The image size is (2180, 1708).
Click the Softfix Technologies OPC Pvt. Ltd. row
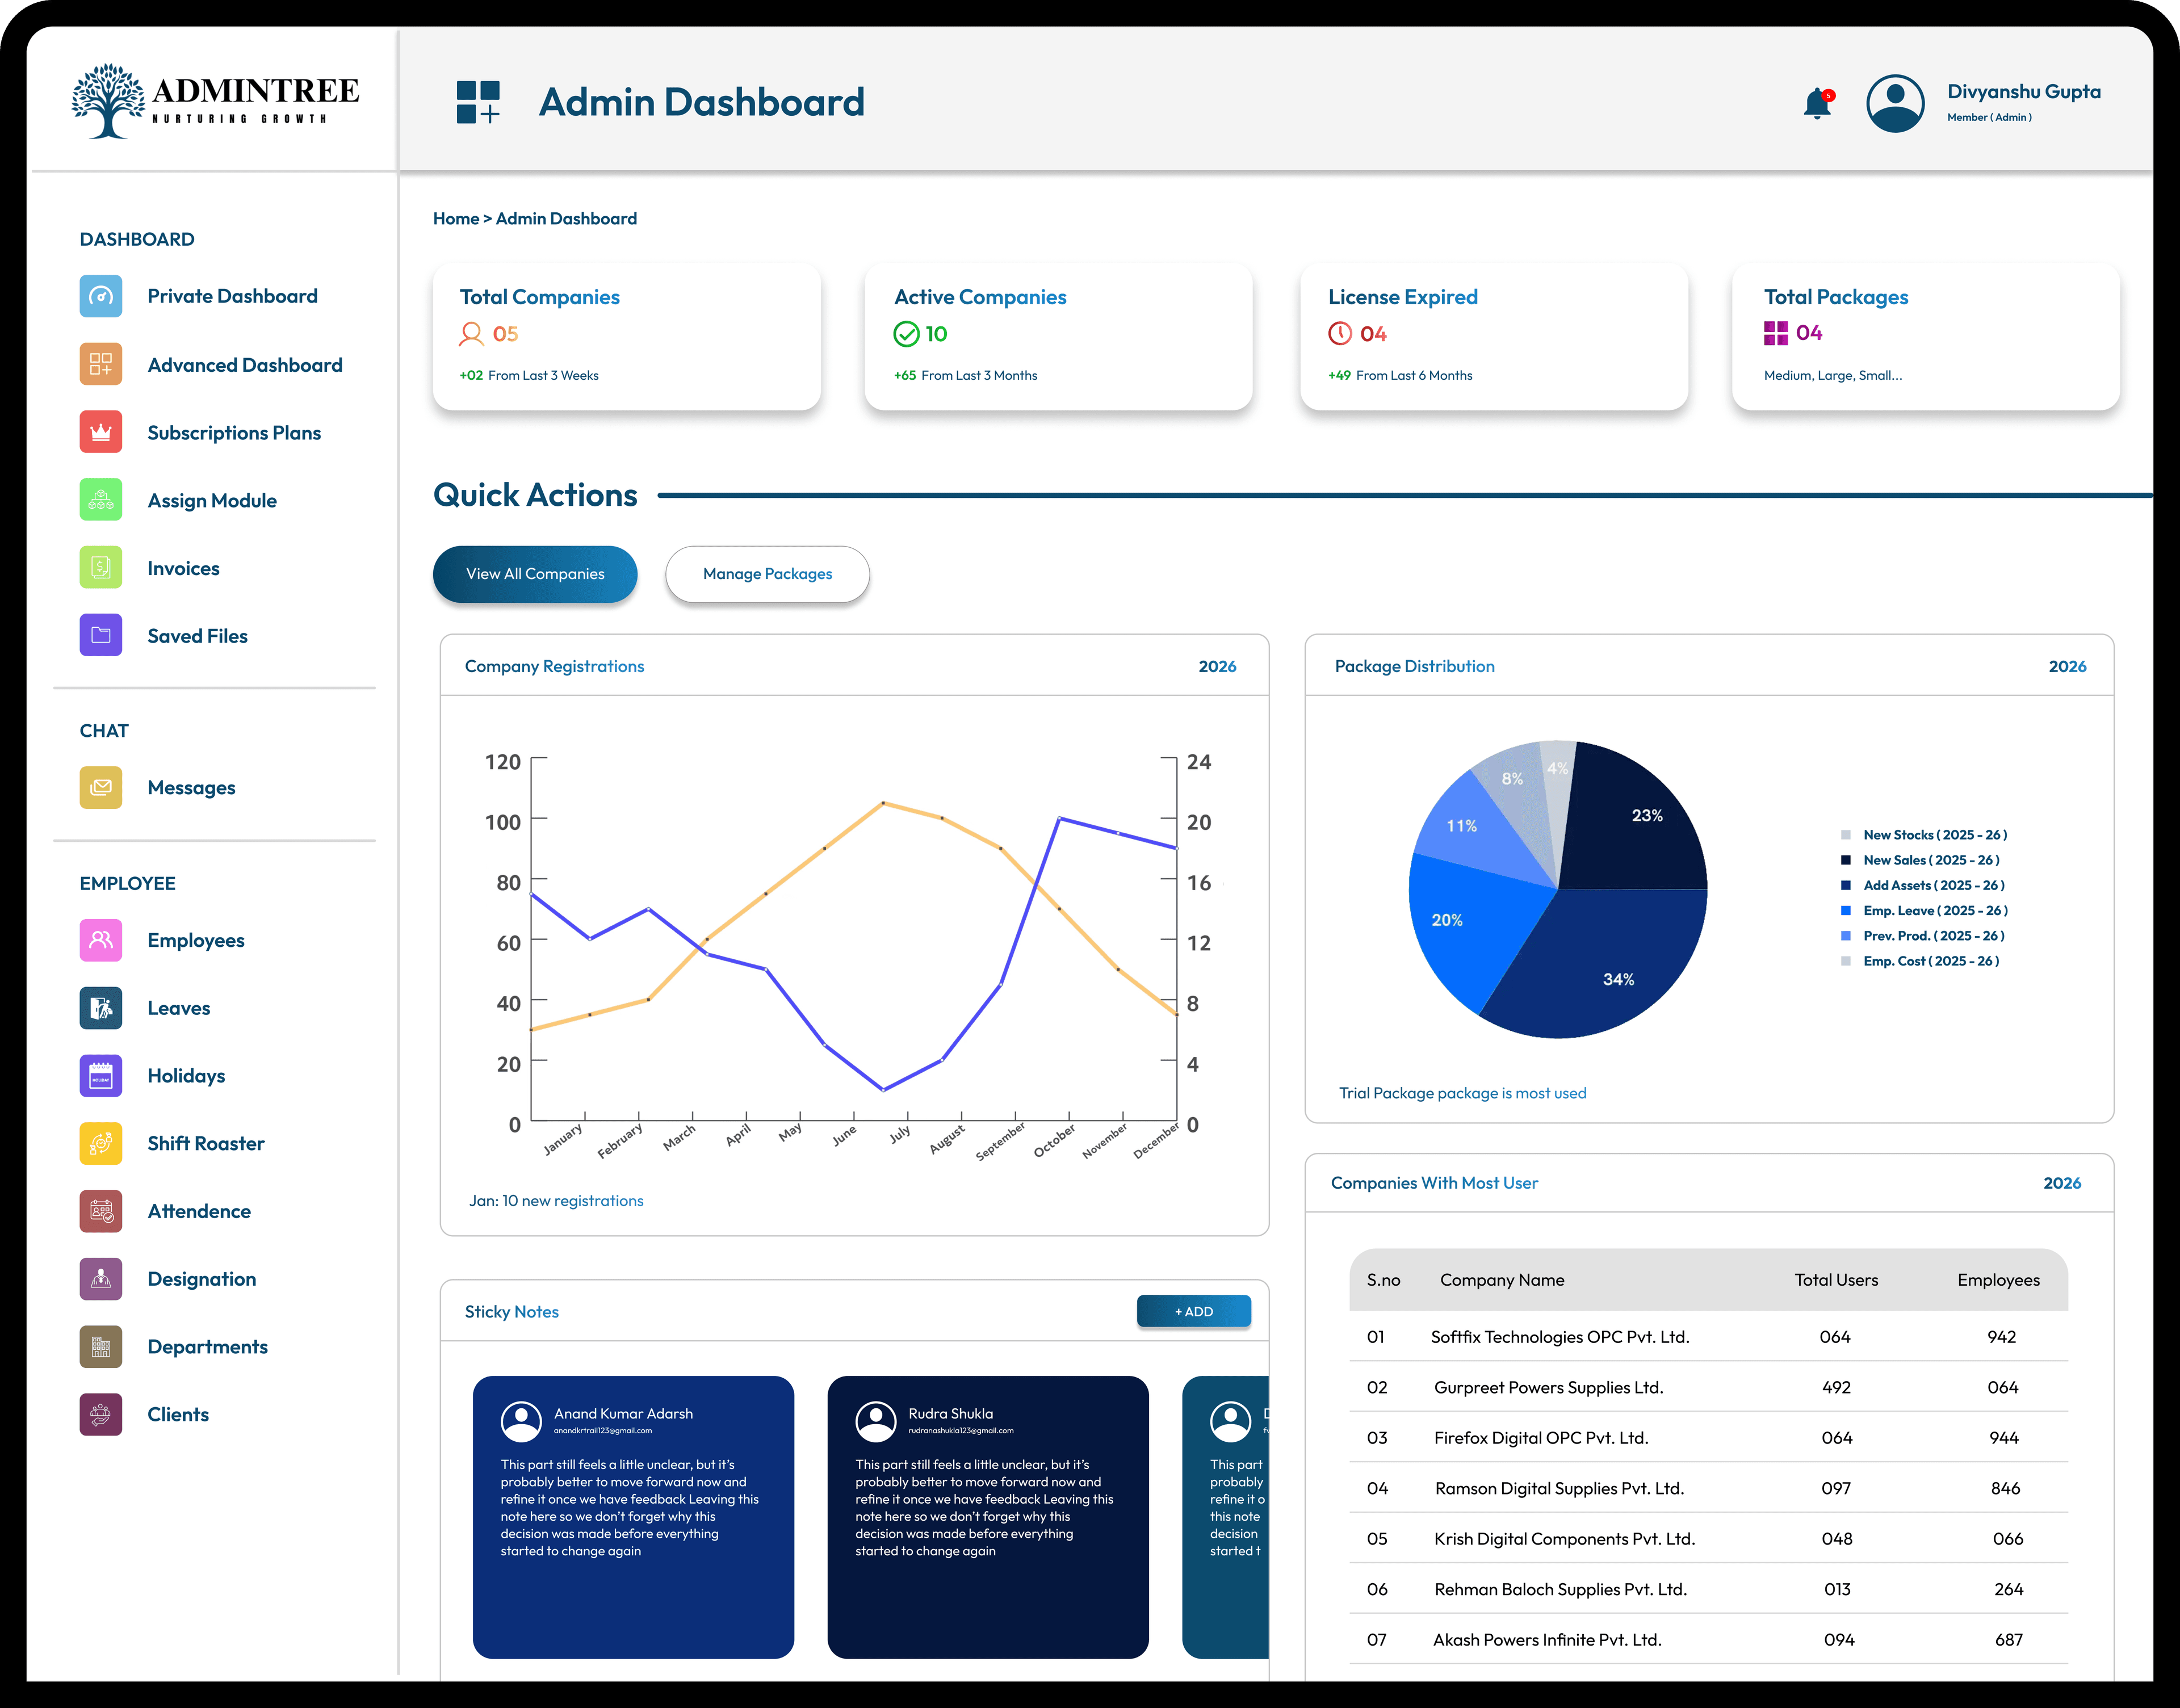1708,1337
